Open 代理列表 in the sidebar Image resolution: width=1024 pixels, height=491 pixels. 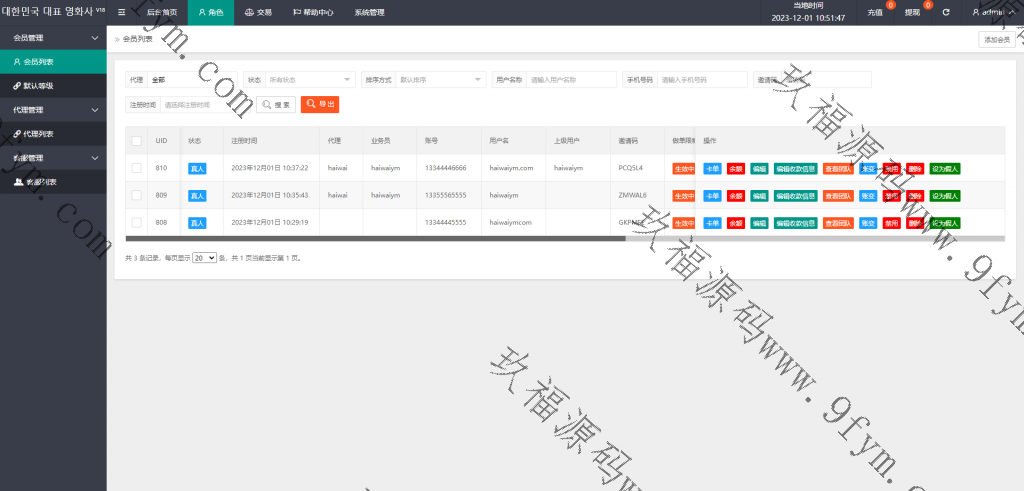pyautogui.click(x=38, y=134)
